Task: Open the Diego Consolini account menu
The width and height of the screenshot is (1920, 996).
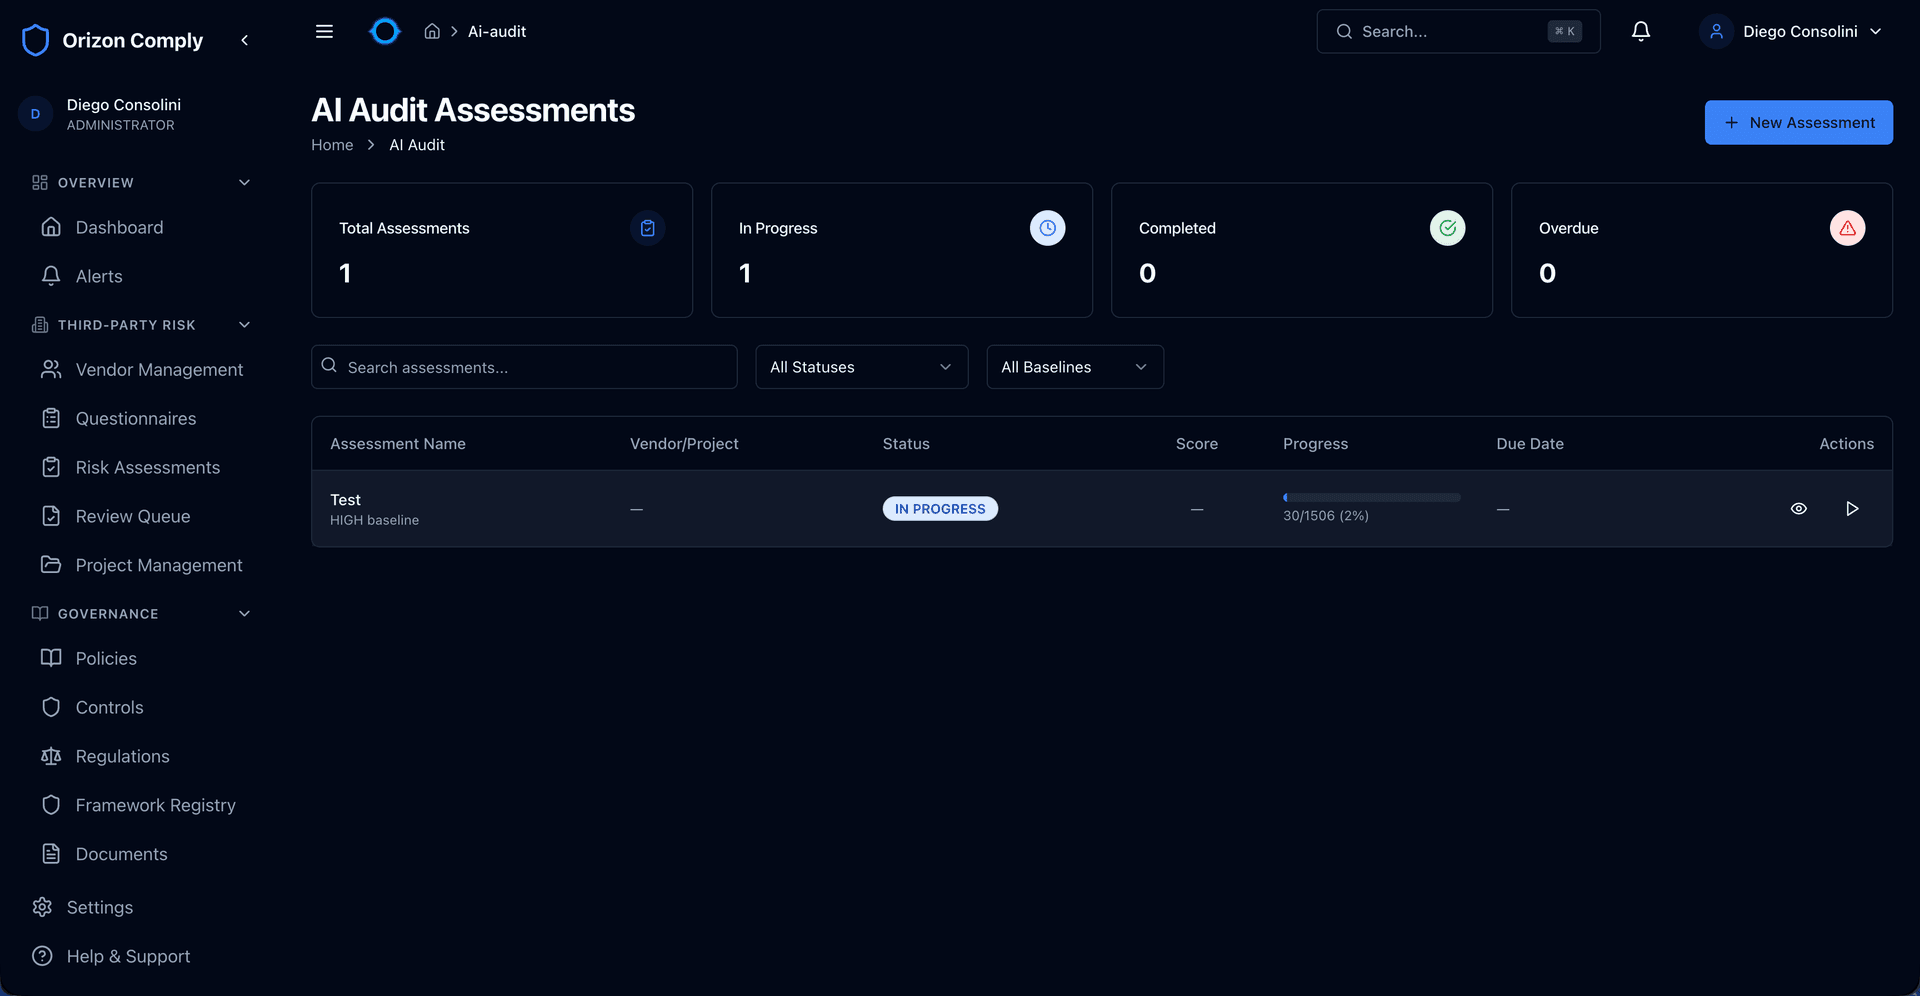Action: point(1795,31)
